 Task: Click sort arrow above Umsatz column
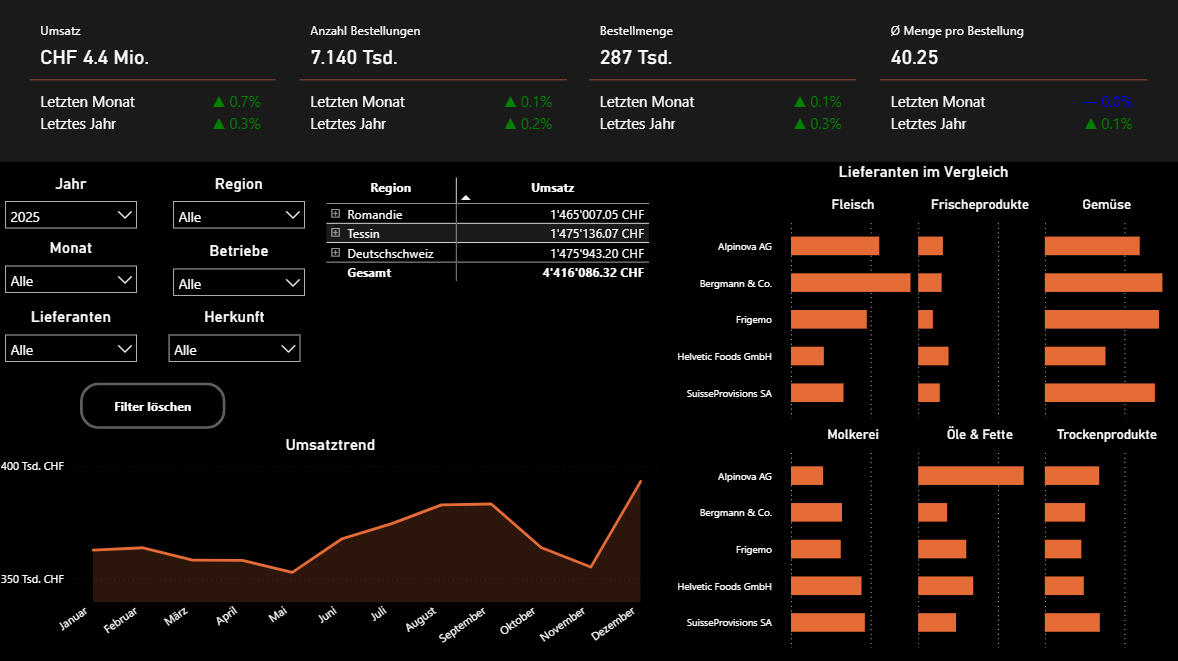pyautogui.click(x=465, y=198)
